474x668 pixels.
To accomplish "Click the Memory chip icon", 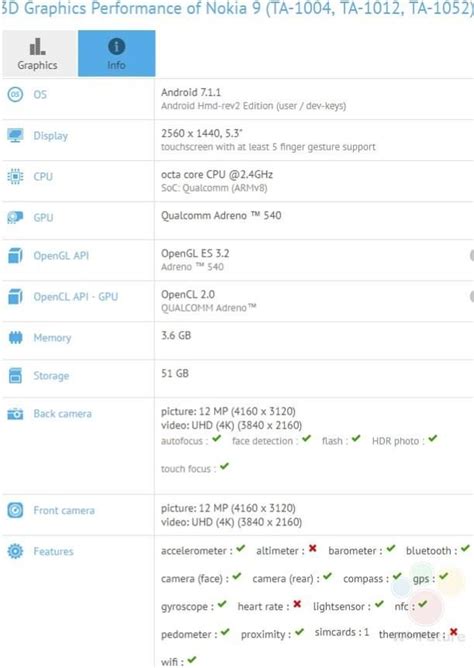I will click(x=15, y=338).
